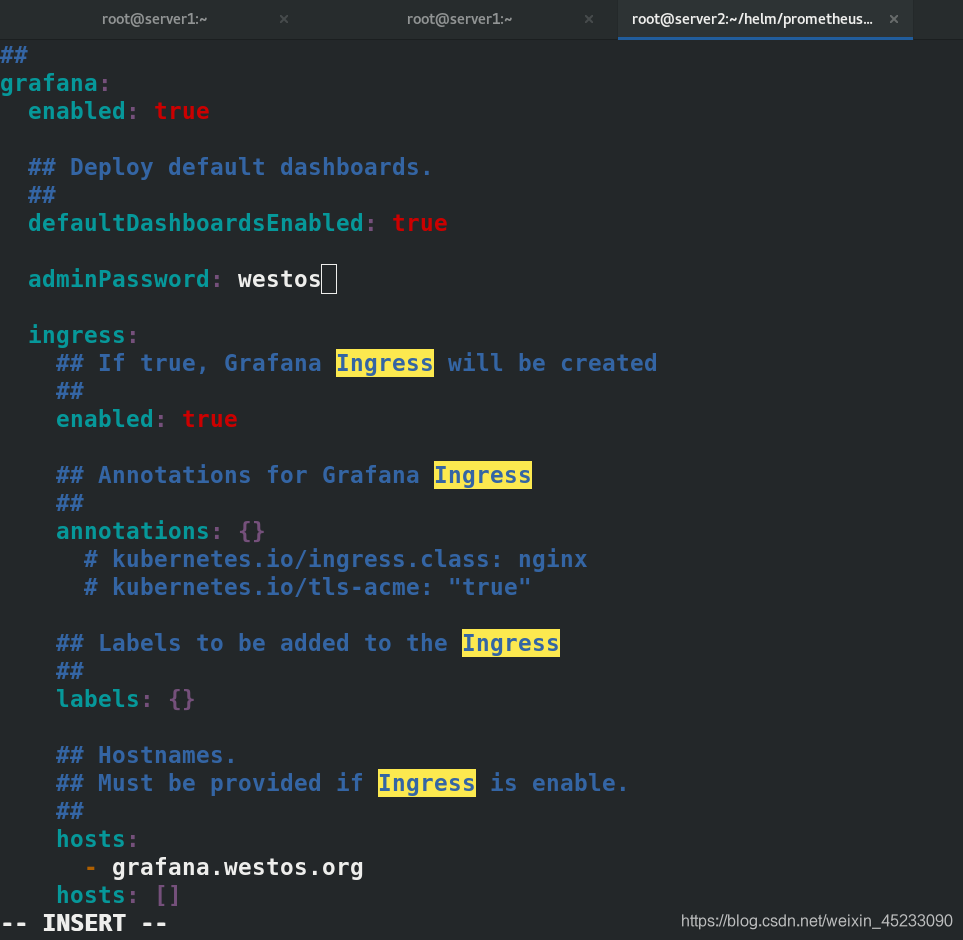Click highlighted 'Ingress' in Labels comment
Image resolution: width=963 pixels, height=940 pixels.
tap(511, 643)
